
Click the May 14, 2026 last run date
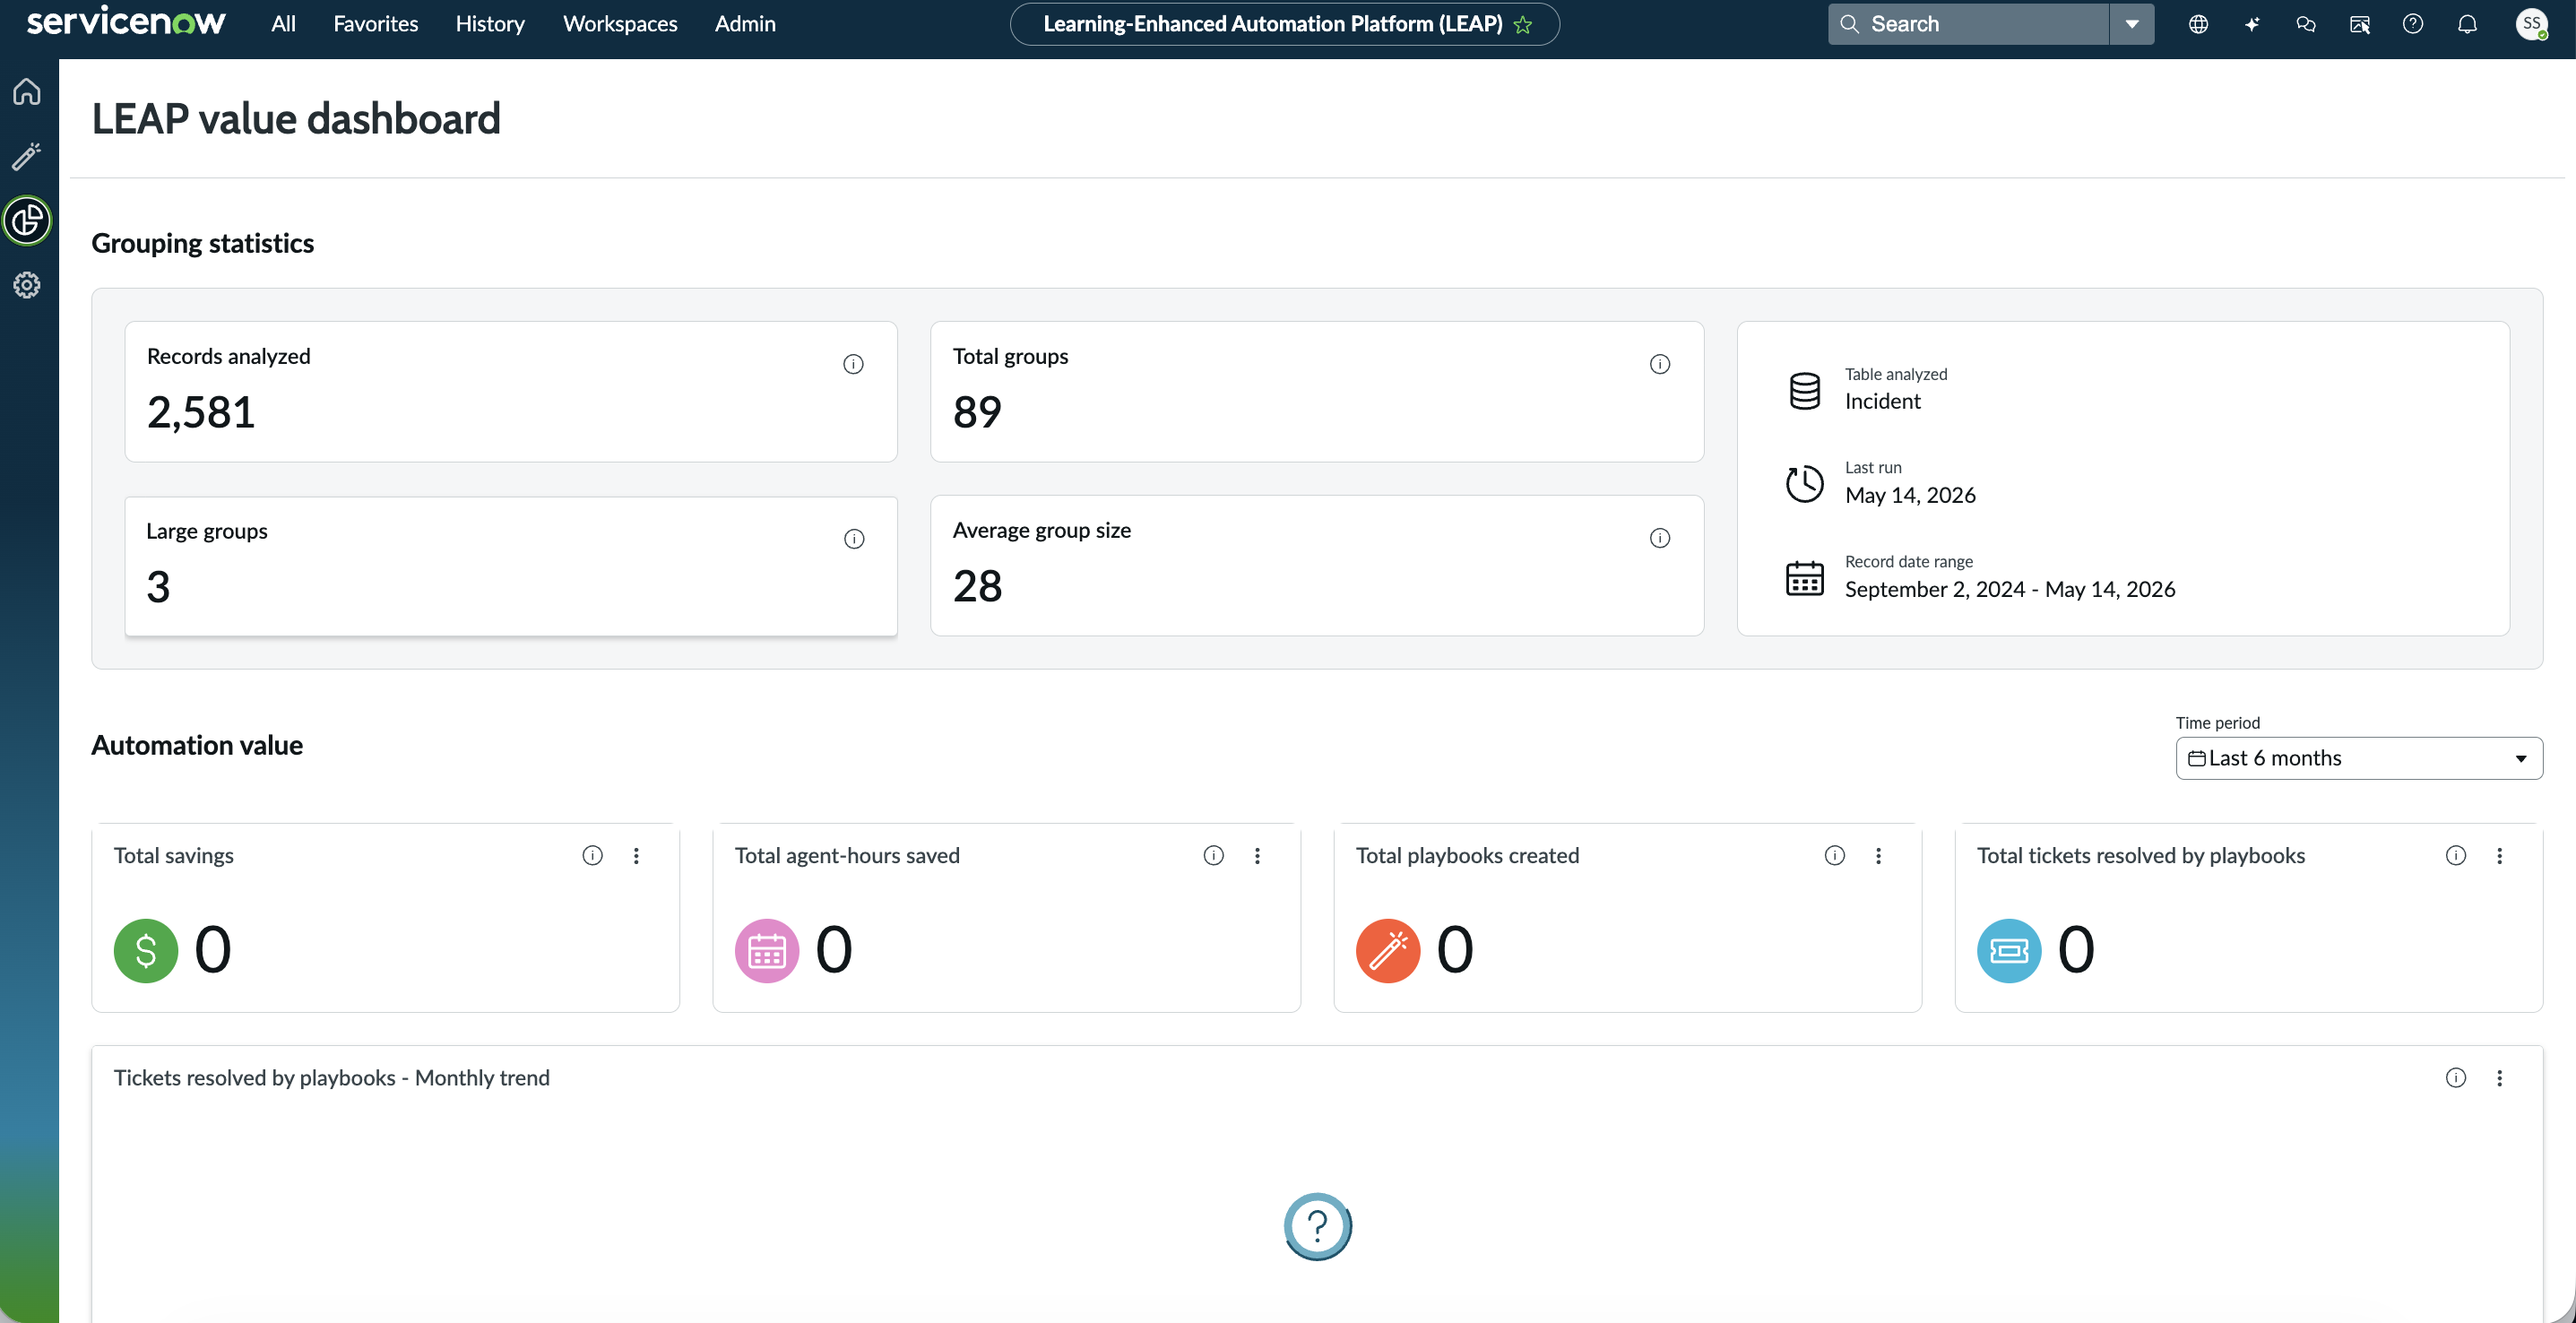(1910, 495)
